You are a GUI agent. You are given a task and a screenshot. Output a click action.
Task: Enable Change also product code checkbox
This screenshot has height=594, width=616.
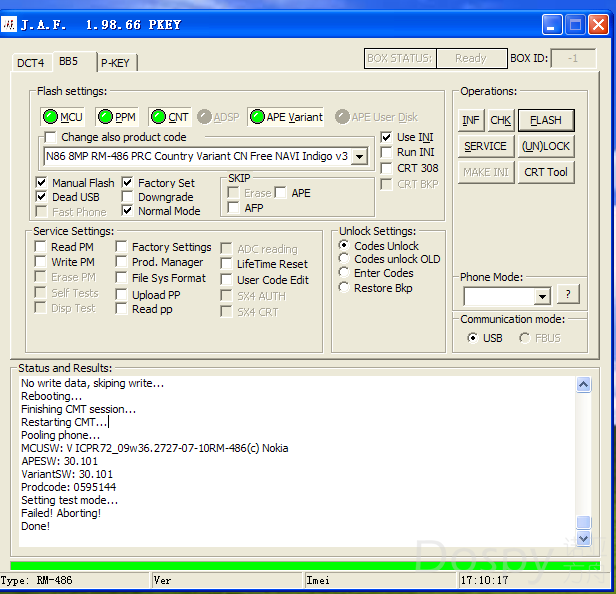coord(51,137)
